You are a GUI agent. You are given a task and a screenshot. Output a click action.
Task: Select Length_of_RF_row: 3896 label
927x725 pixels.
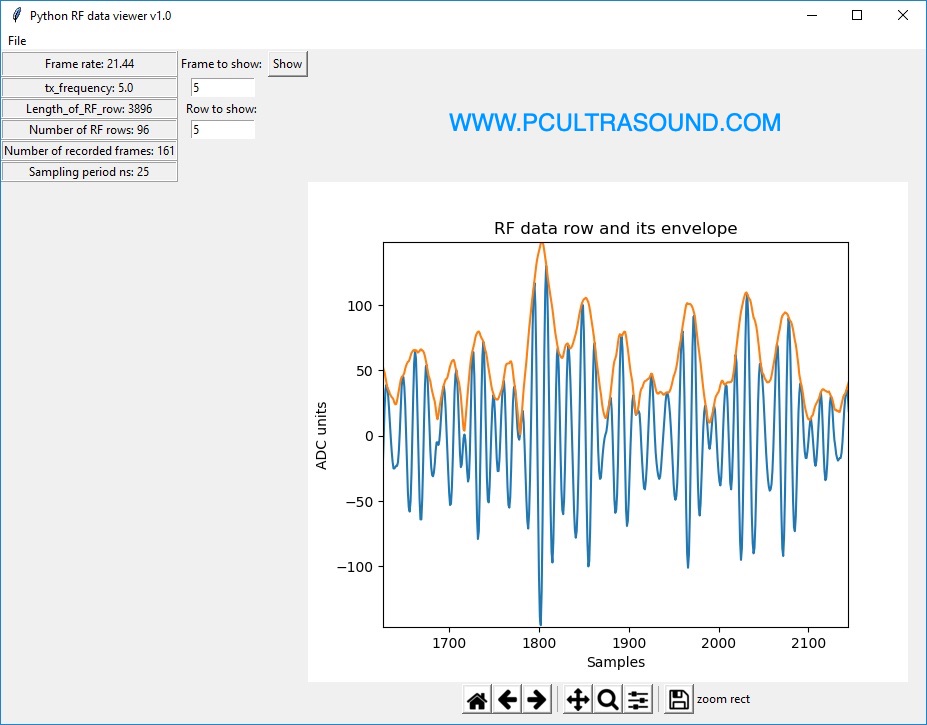(x=89, y=109)
